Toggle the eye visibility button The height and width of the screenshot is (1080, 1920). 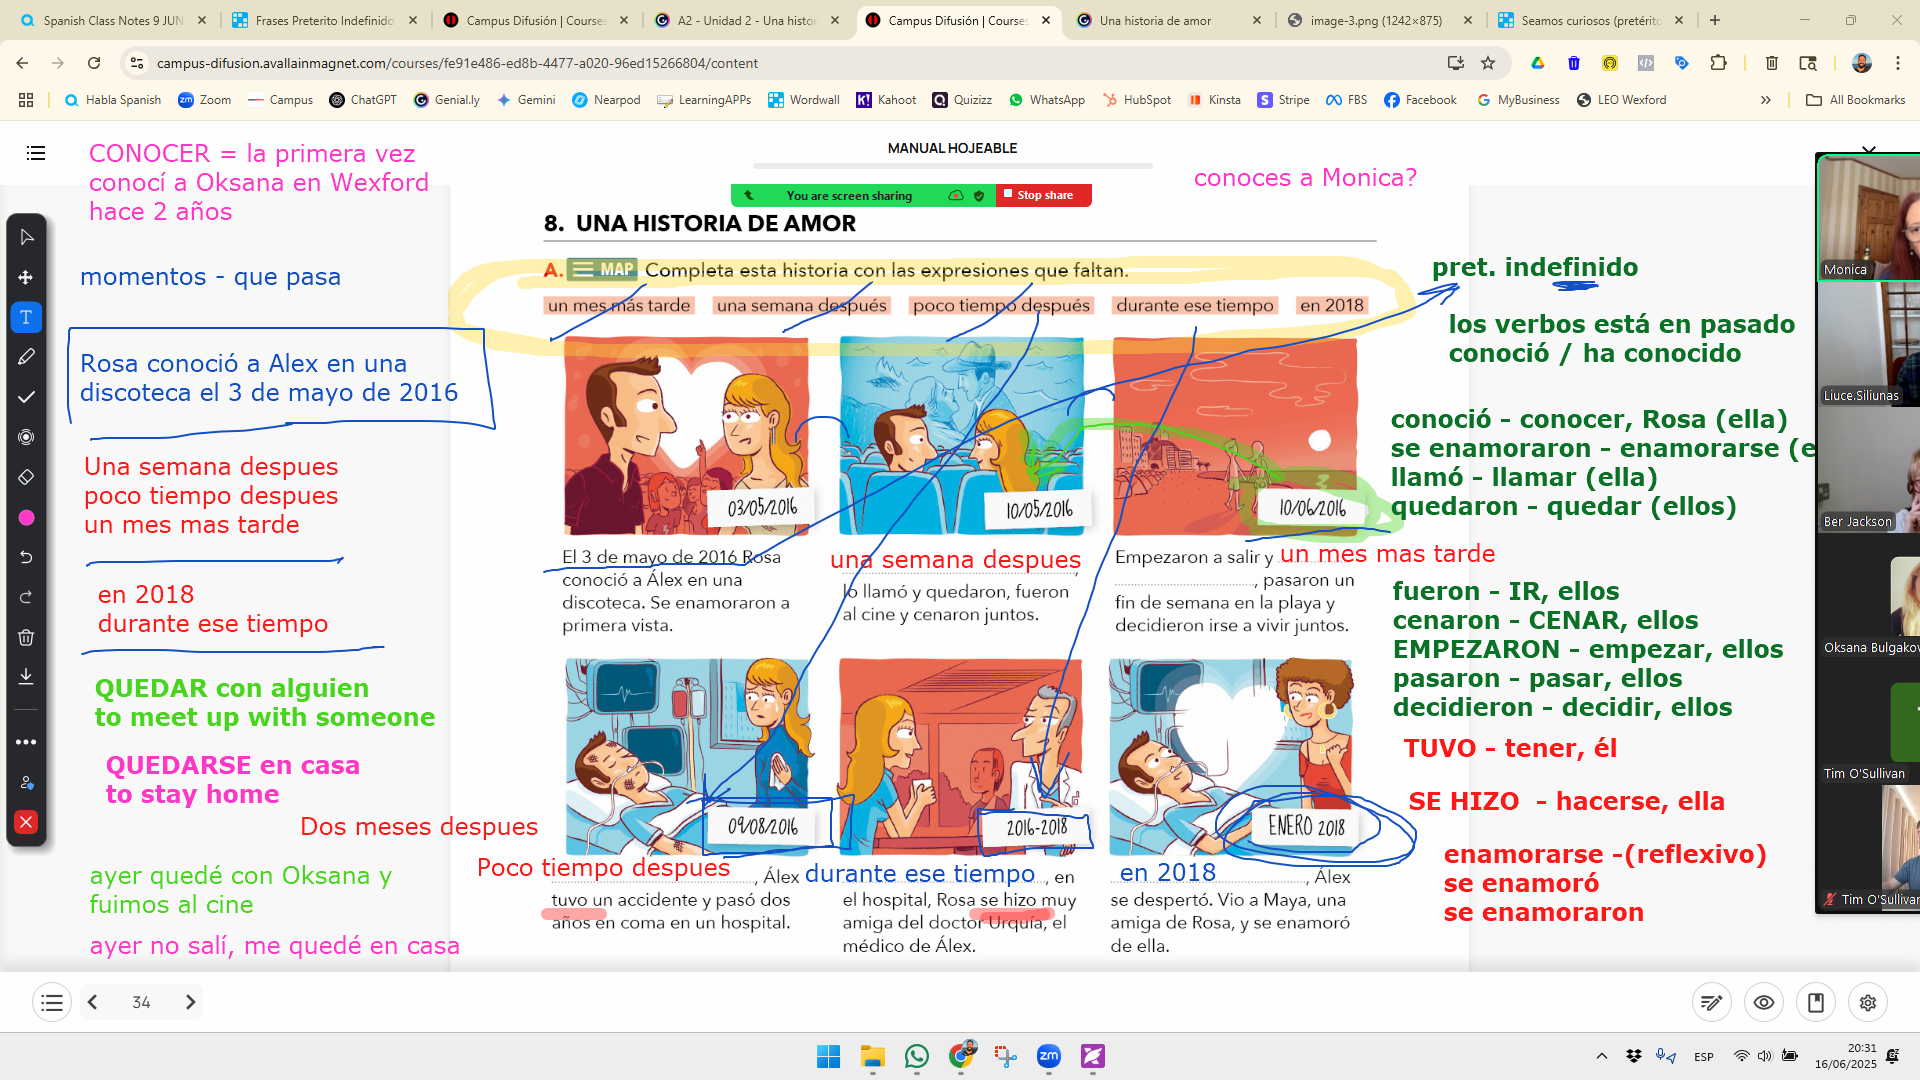[1764, 1002]
